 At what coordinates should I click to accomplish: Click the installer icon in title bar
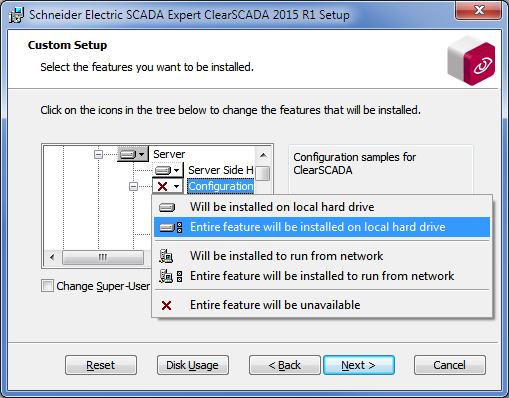pyautogui.click(x=16, y=15)
